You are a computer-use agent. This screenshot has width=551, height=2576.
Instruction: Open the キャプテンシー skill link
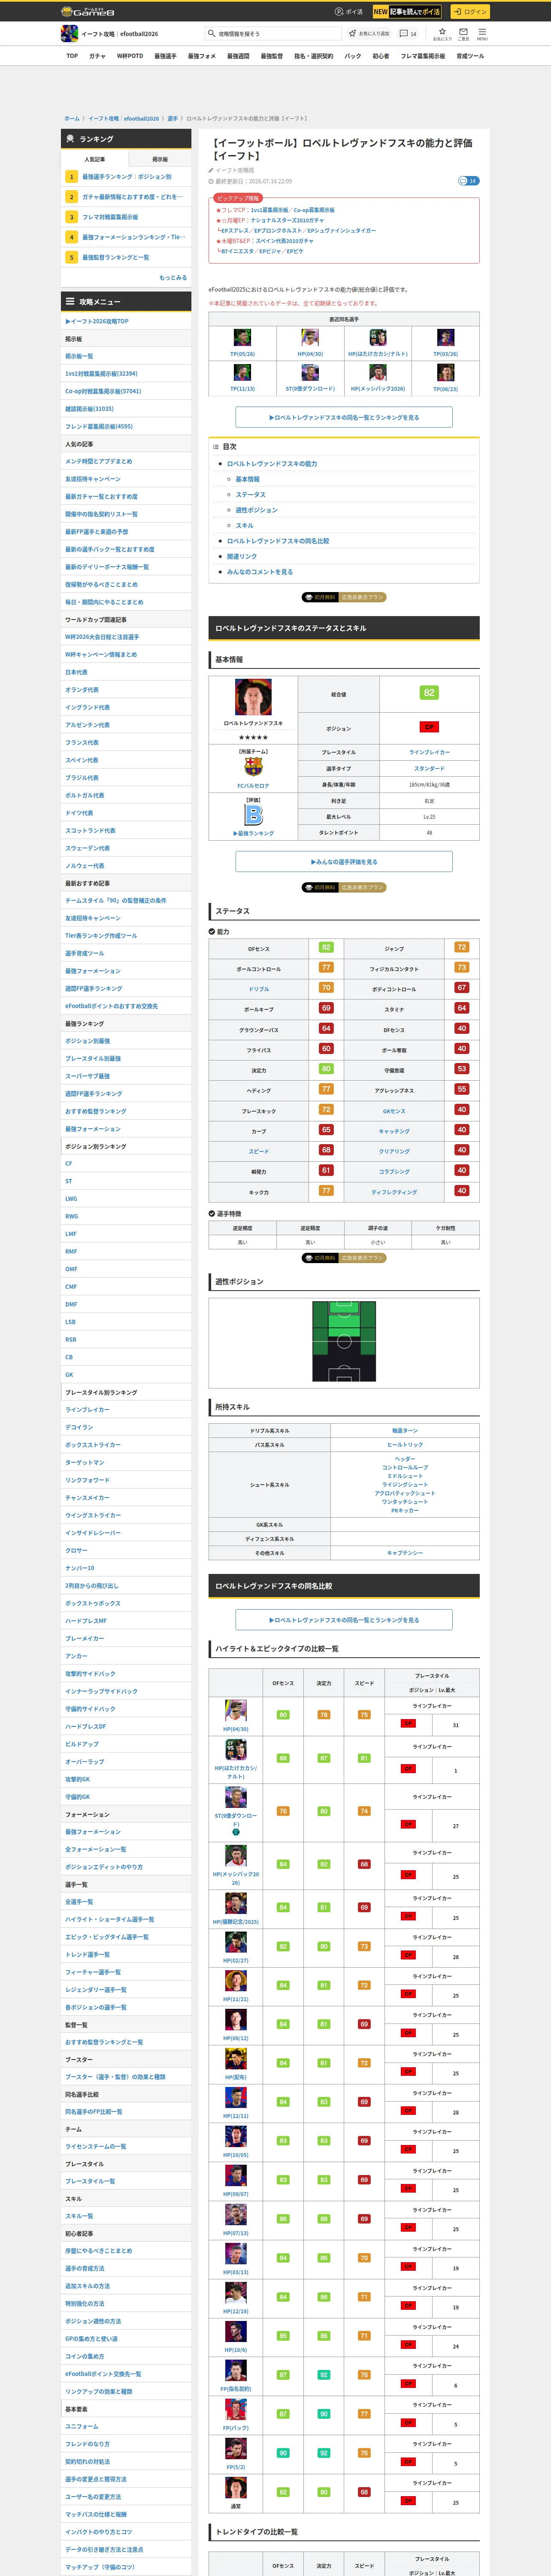[x=405, y=1553]
